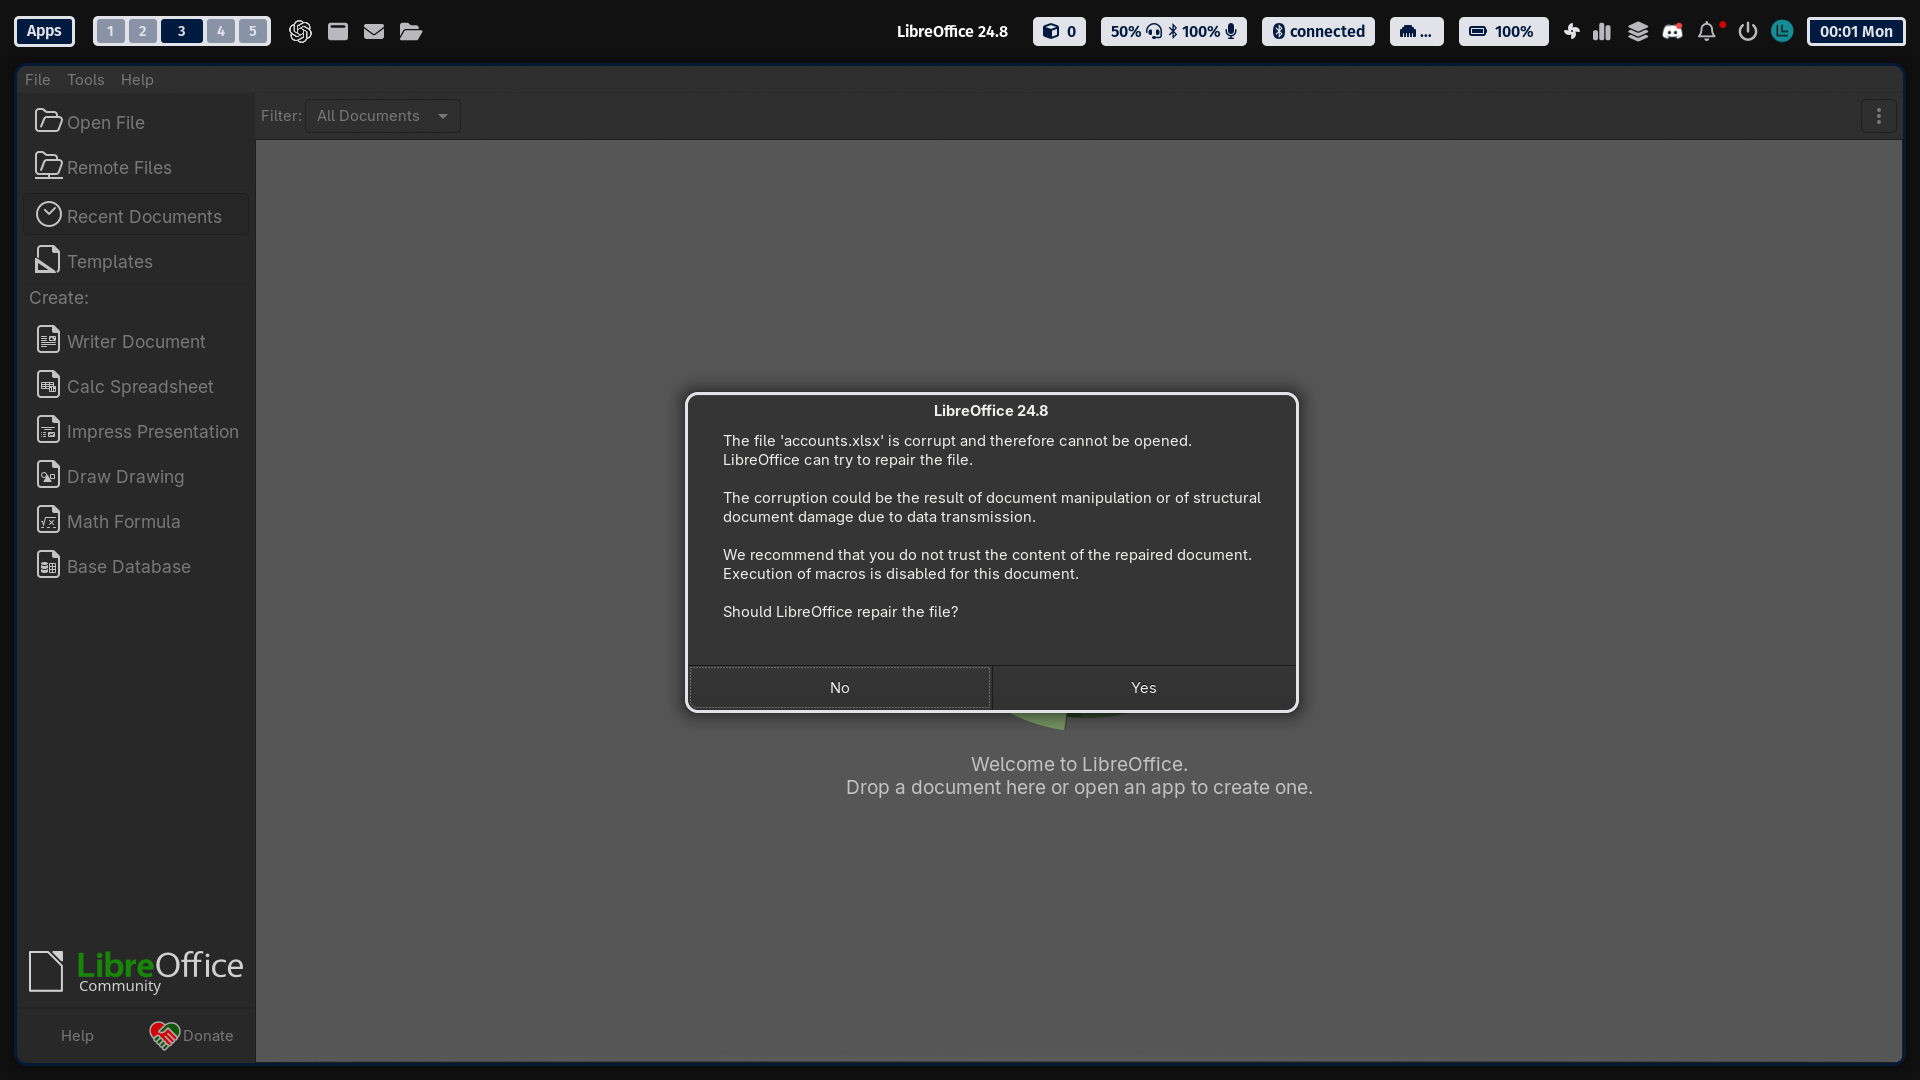Click the Calc Spreadsheet icon
Viewport: 1920px width, 1080px height.
click(48, 385)
